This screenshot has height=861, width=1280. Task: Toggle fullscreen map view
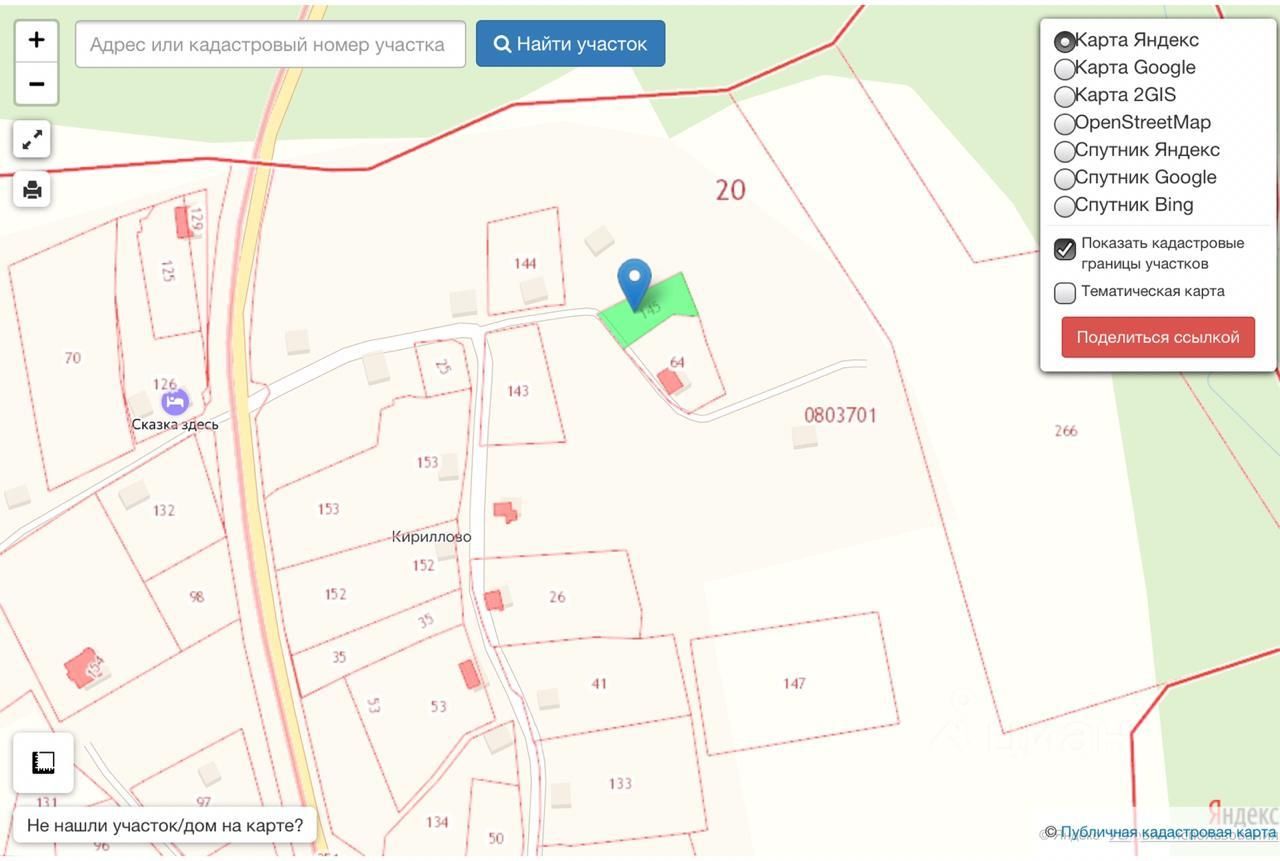point(32,139)
